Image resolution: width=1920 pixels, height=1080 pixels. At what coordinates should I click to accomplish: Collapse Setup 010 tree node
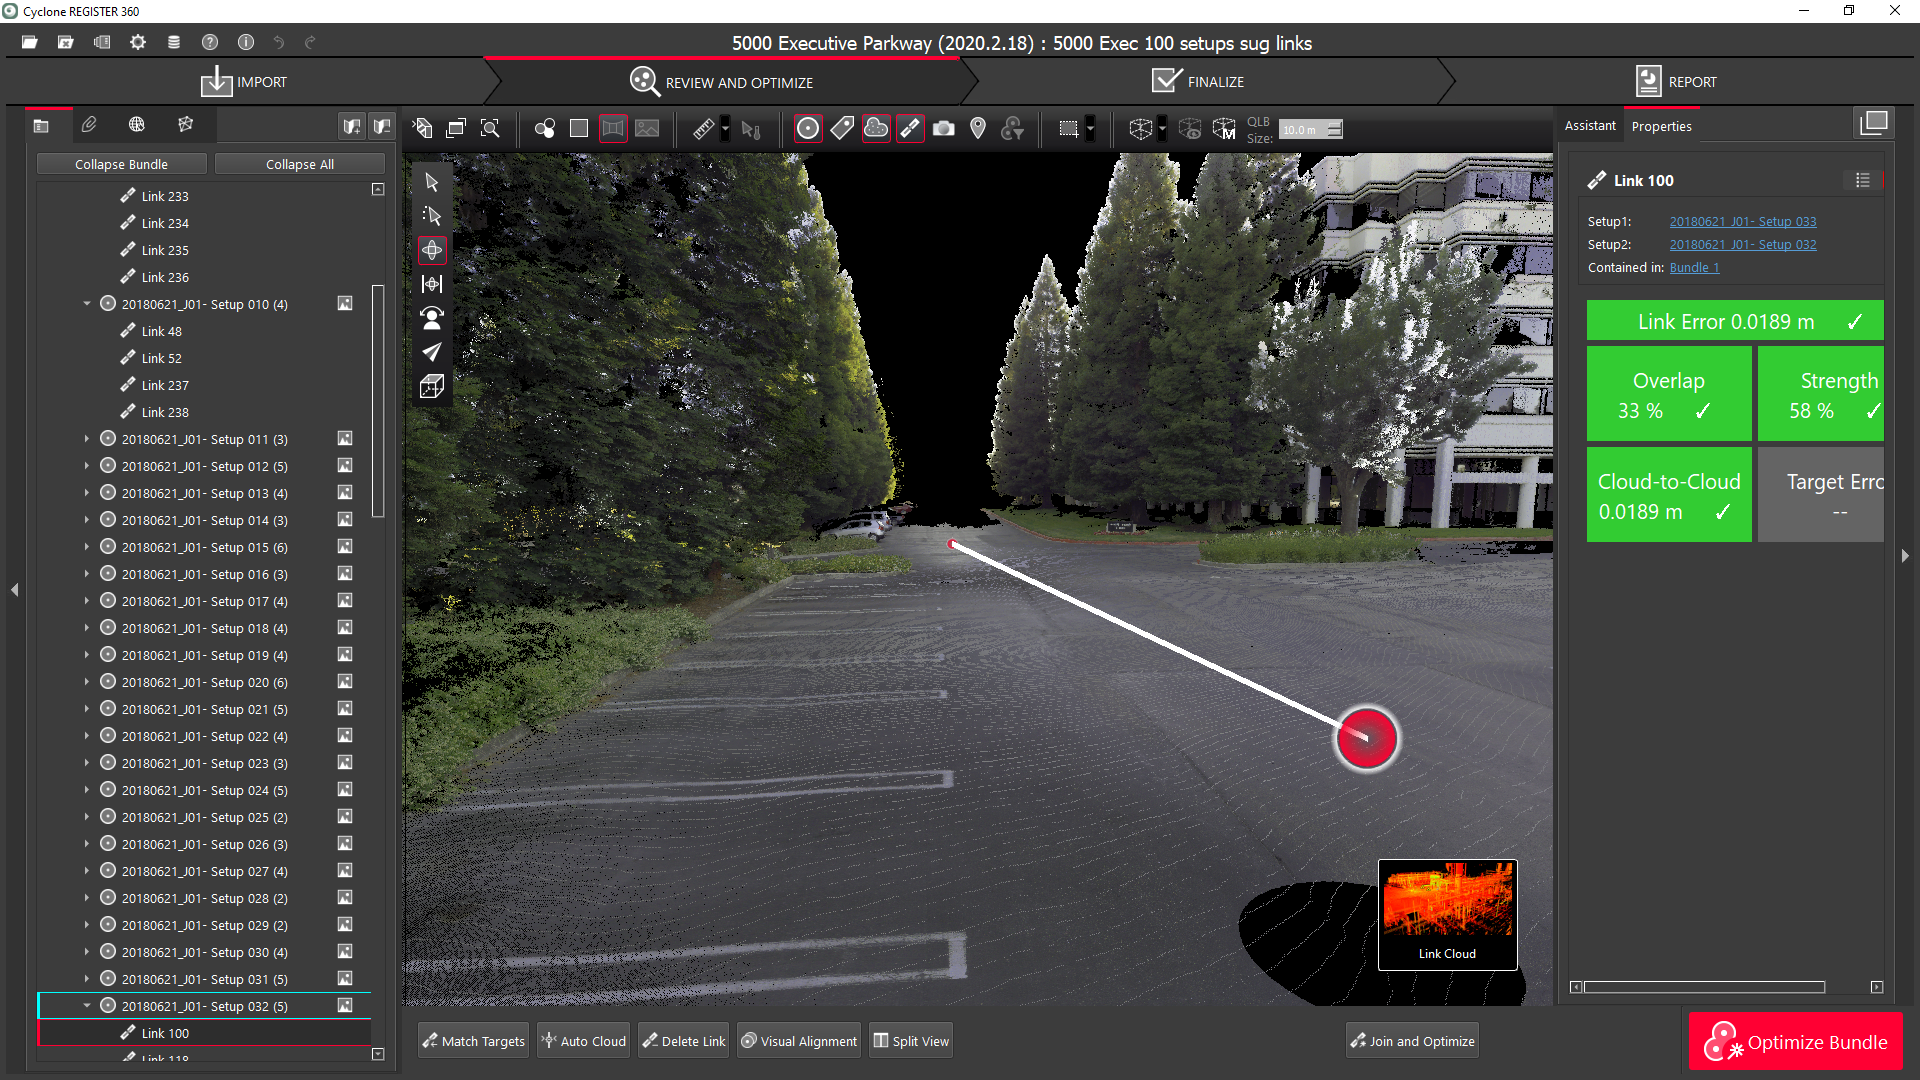87,304
